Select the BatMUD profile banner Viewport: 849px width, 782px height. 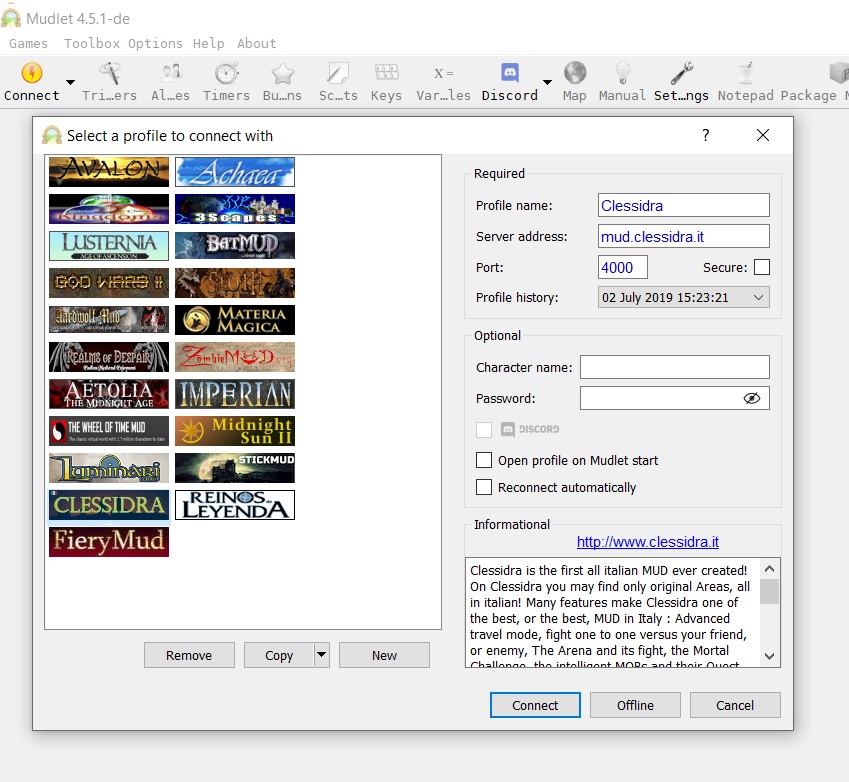(x=235, y=246)
